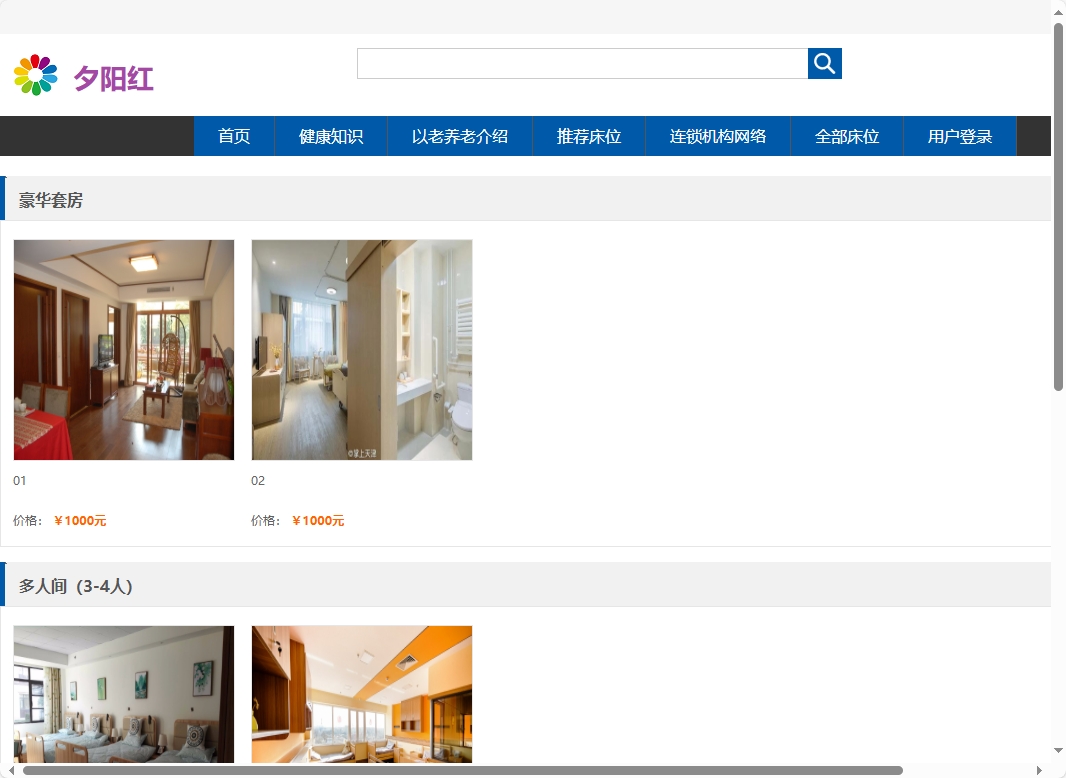
Task: Click the 夕阳红 flower logo
Action: coord(38,73)
